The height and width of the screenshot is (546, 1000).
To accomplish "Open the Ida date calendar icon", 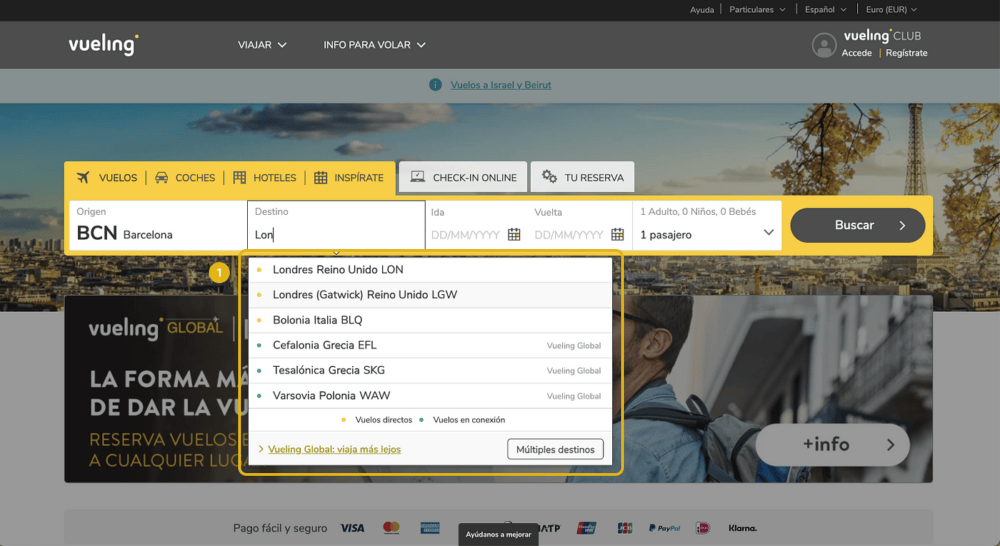I will [514, 234].
